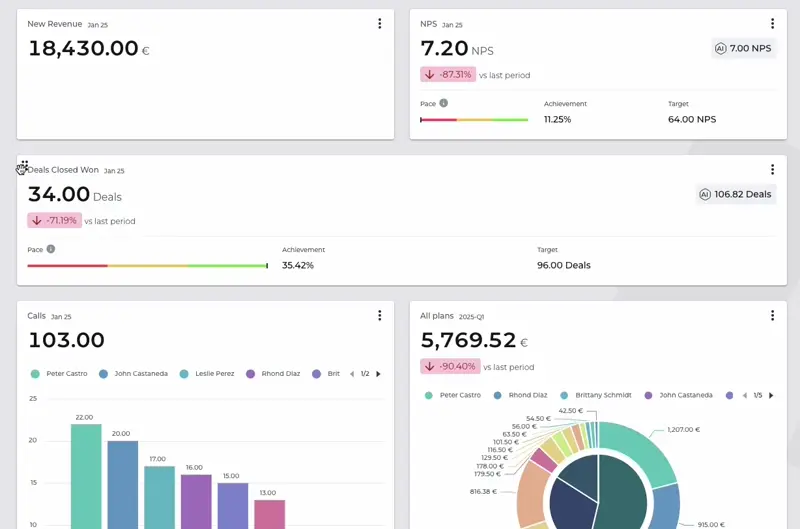
Task: Open the New Revenue card options menu
Action: [380, 23]
